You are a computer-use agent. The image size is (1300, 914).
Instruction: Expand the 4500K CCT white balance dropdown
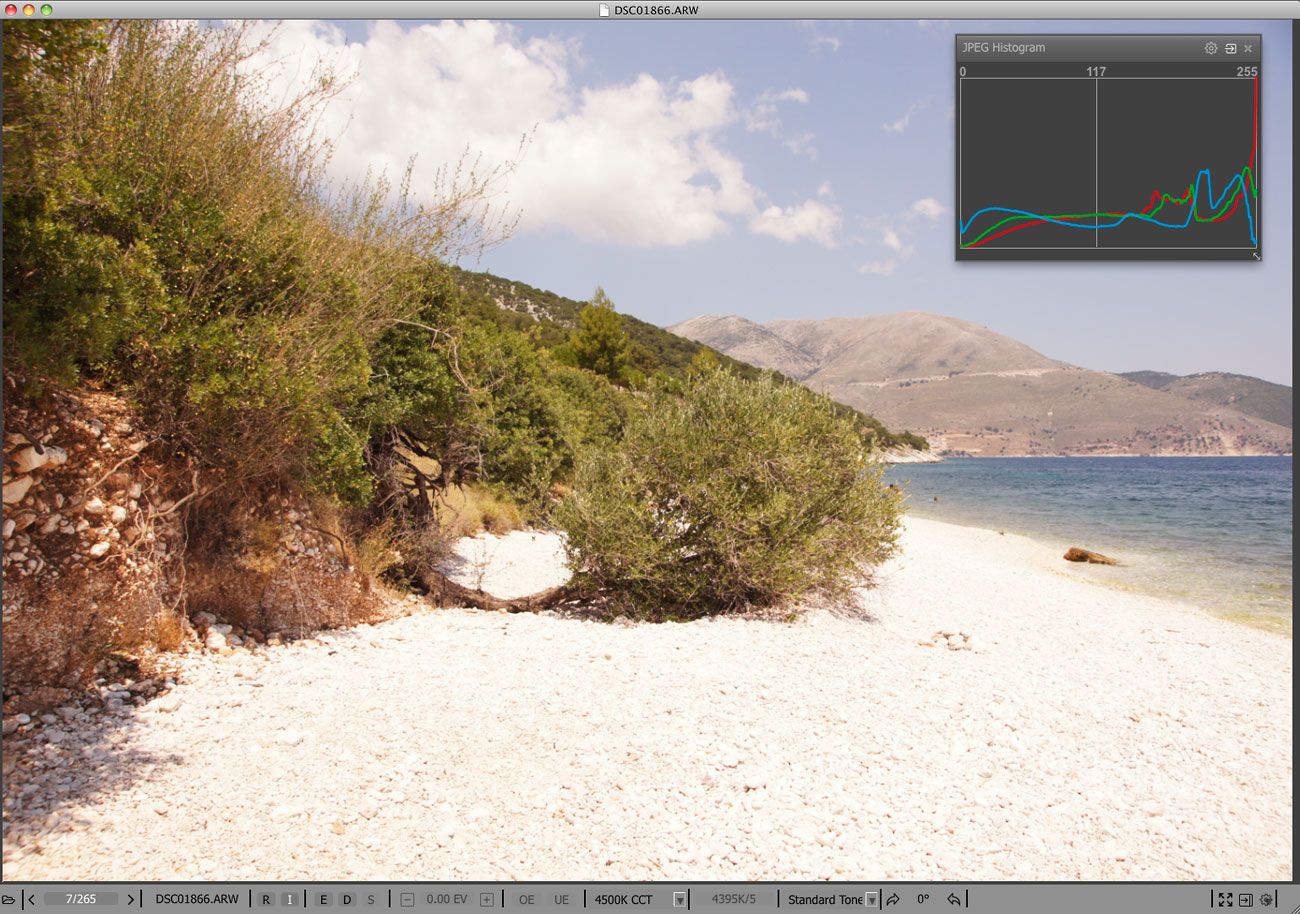point(679,899)
